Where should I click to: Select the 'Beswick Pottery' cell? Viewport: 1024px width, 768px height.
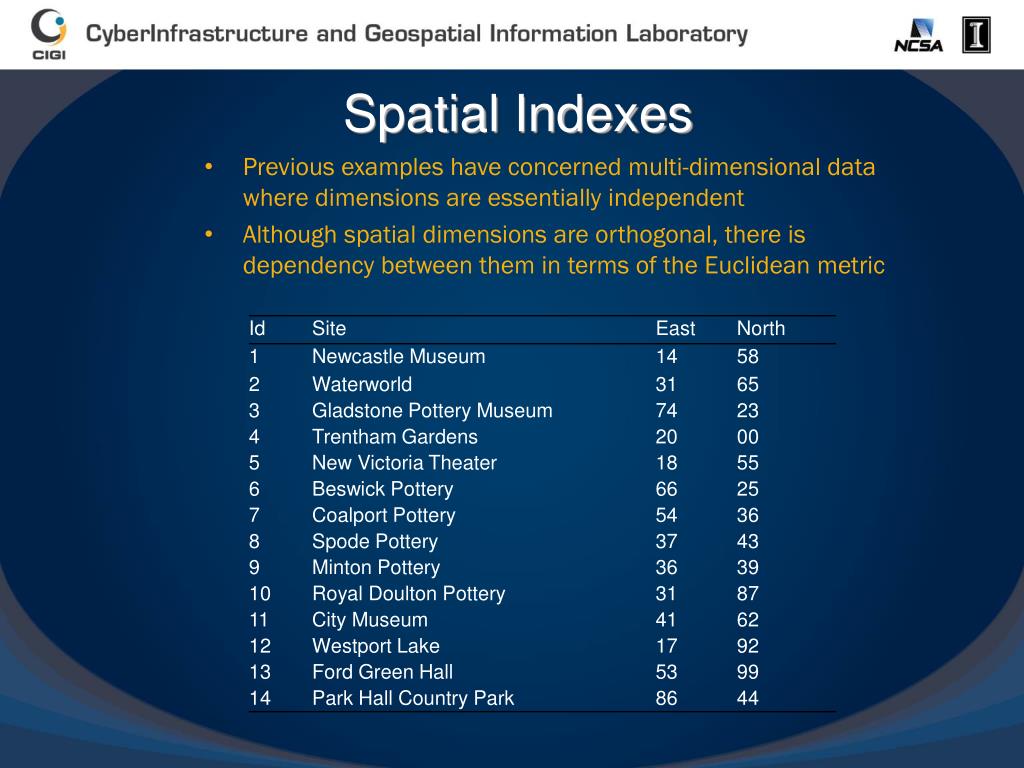pyautogui.click(x=383, y=489)
